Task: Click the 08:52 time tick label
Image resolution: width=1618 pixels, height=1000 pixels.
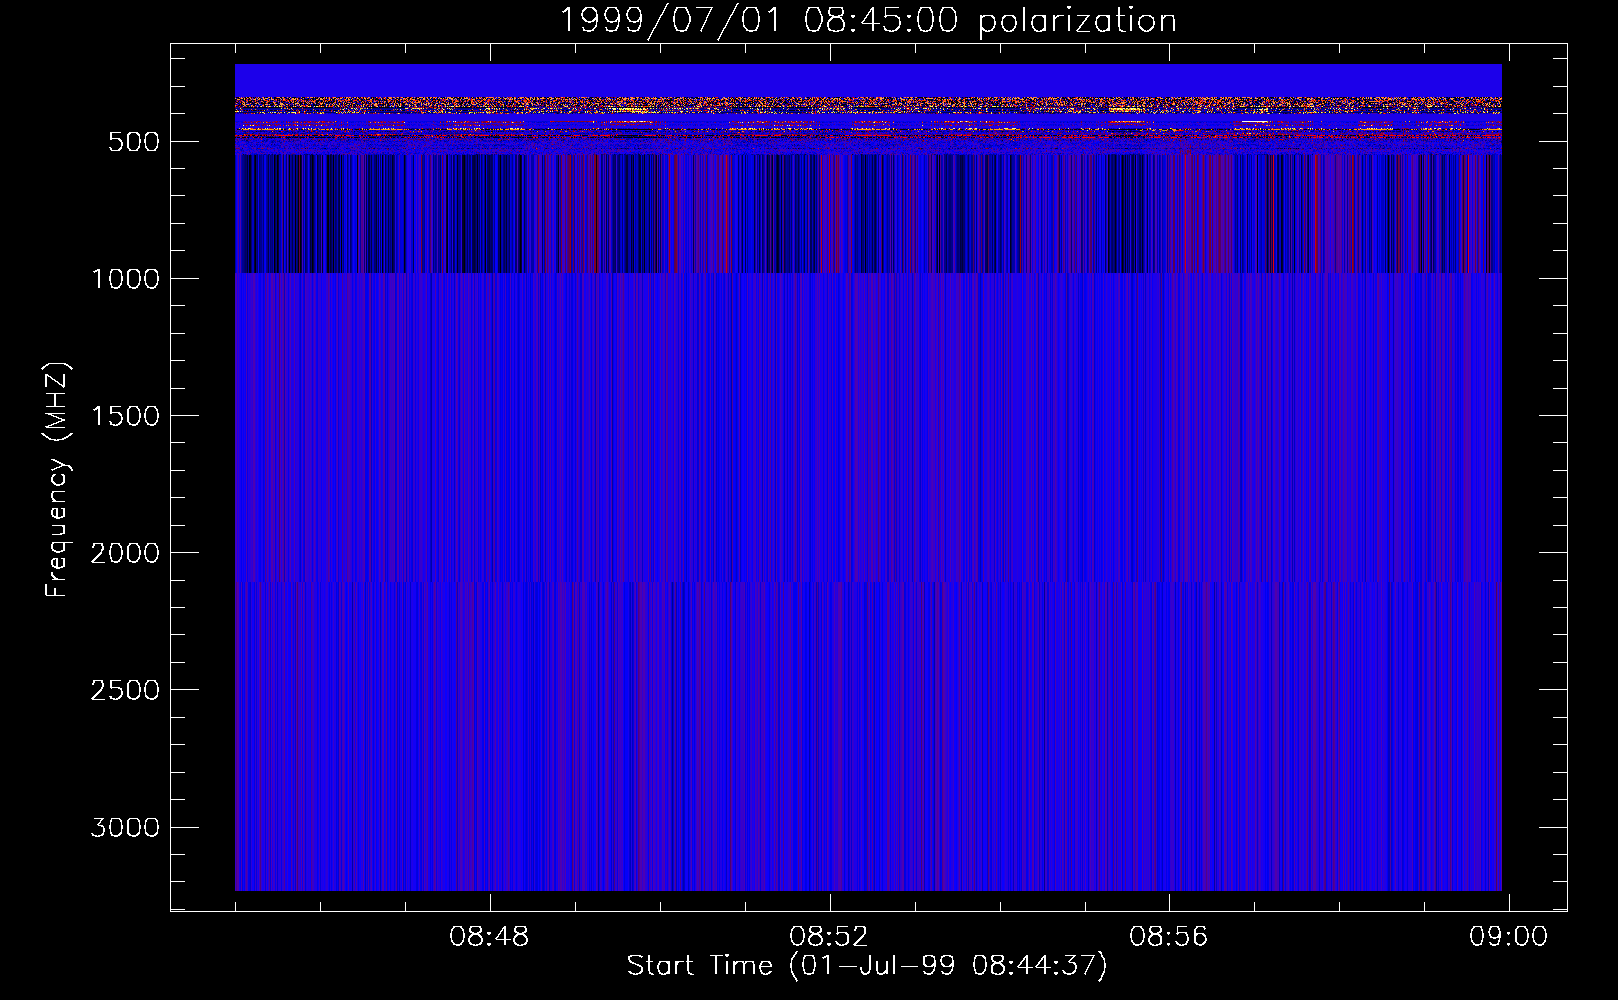Action: (829, 937)
